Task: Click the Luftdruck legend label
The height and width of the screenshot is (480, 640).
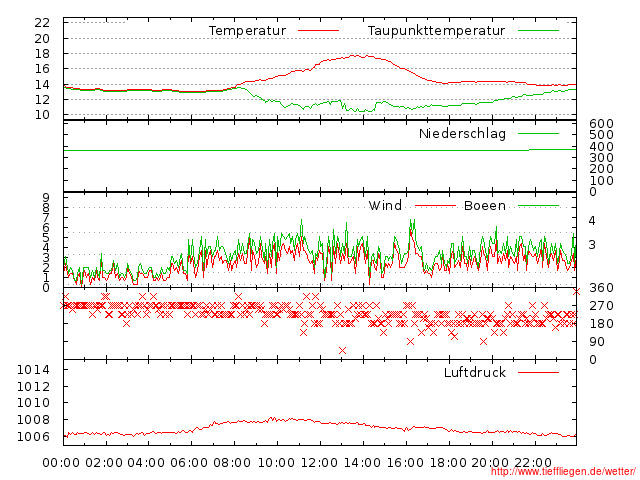Action: click(475, 372)
